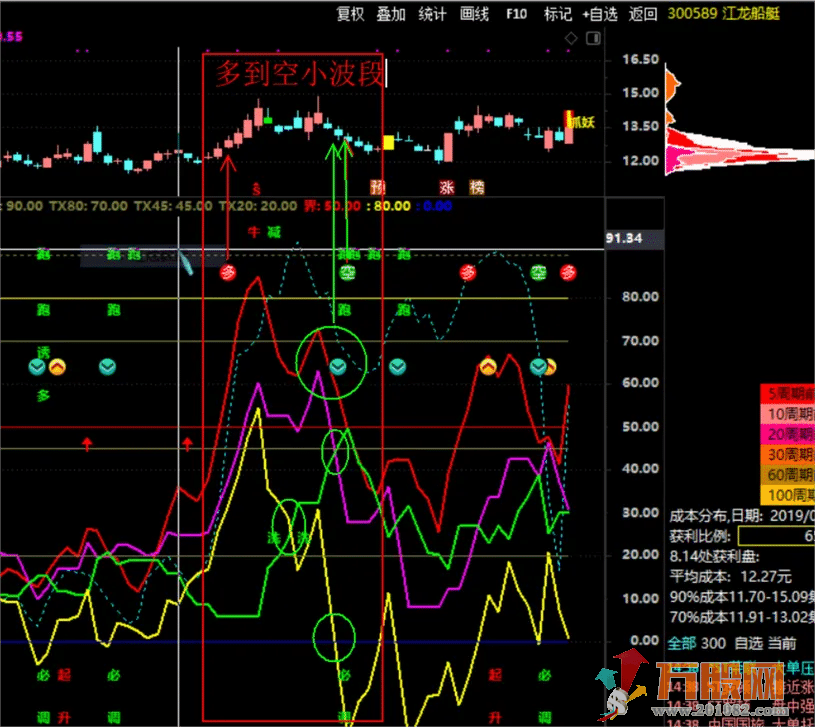The height and width of the screenshot is (727, 815).
Task: Click the 获利比例 progress bar
Action: pyautogui.click(x=777, y=536)
